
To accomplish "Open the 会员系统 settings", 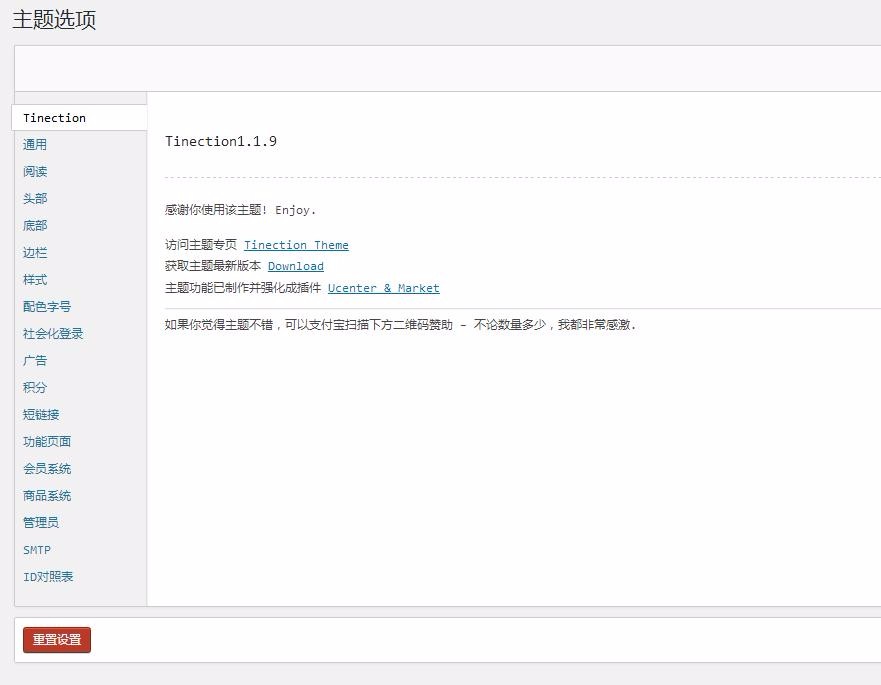I will [x=46, y=468].
